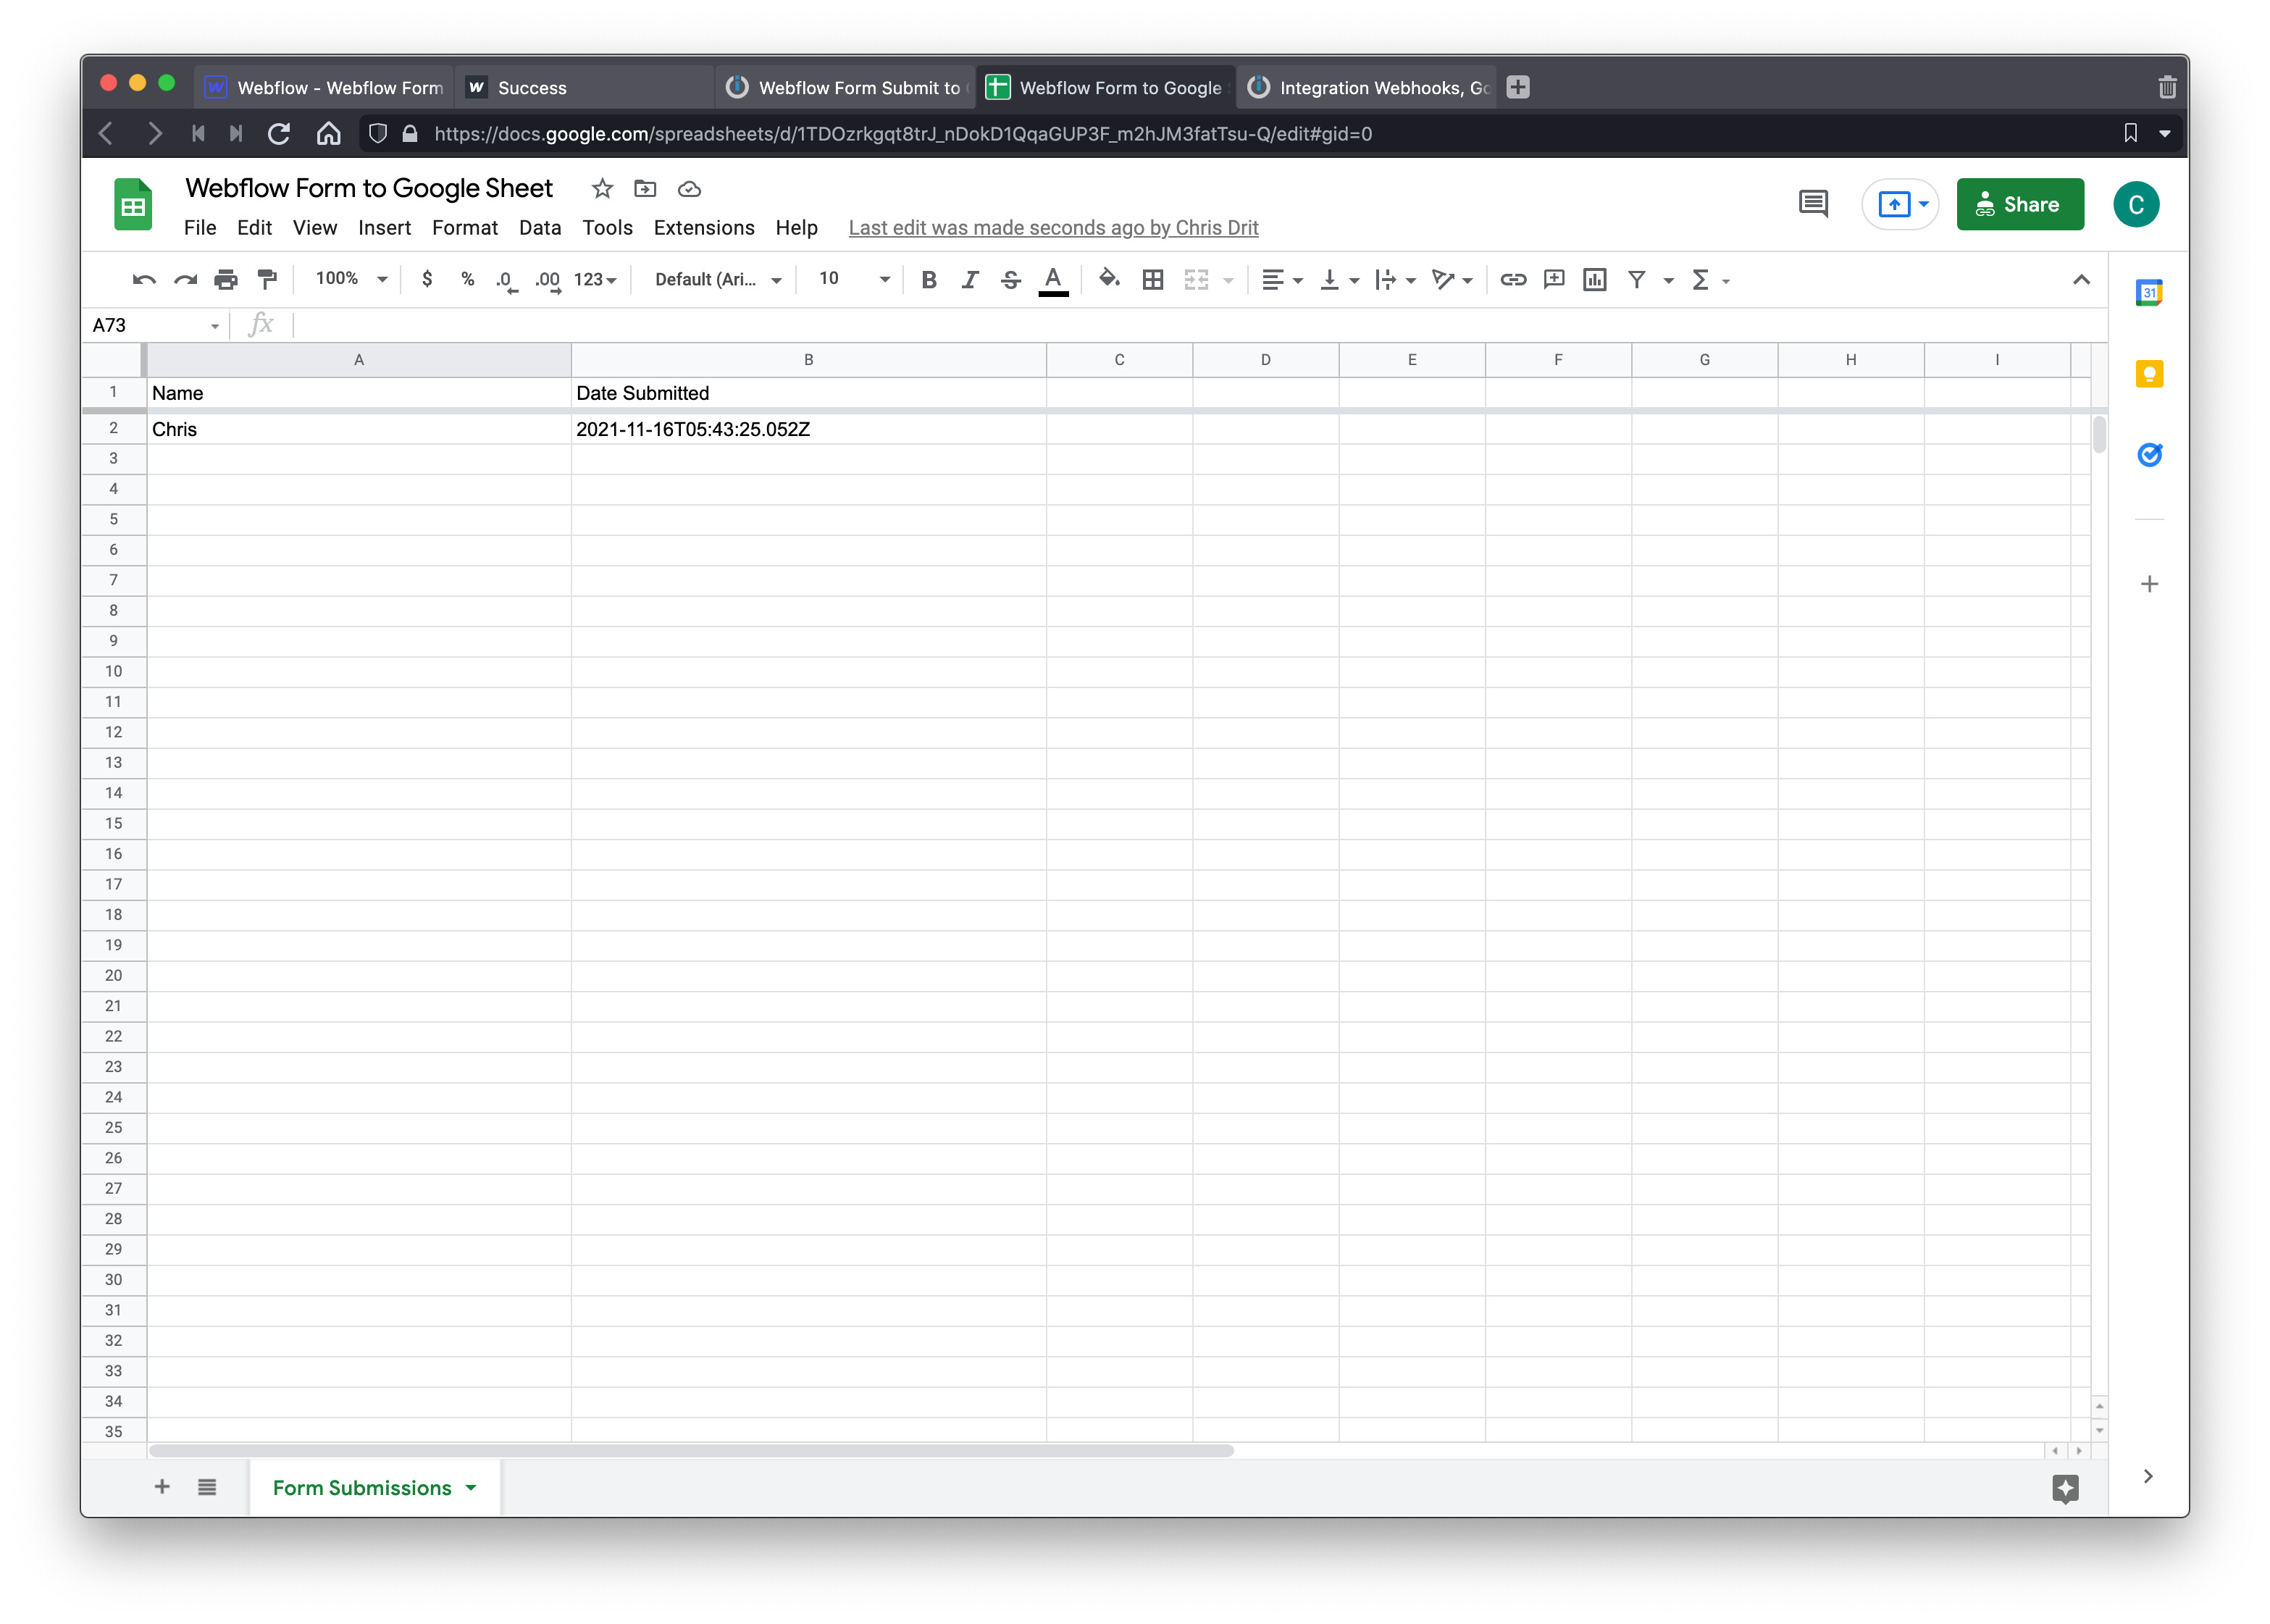Click the Present to a meeting button
Image resolution: width=2270 pixels, height=1624 pixels.
(x=1901, y=205)
